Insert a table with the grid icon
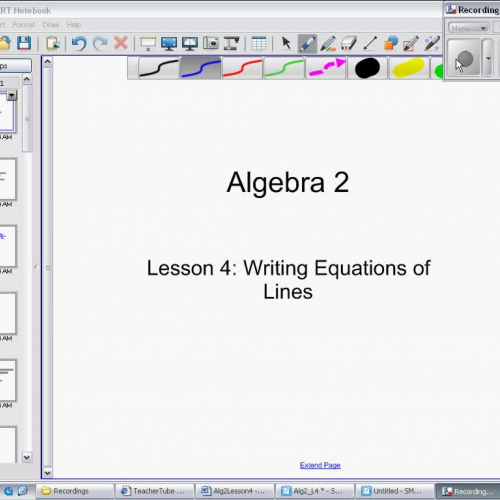 tap(259, 43)
